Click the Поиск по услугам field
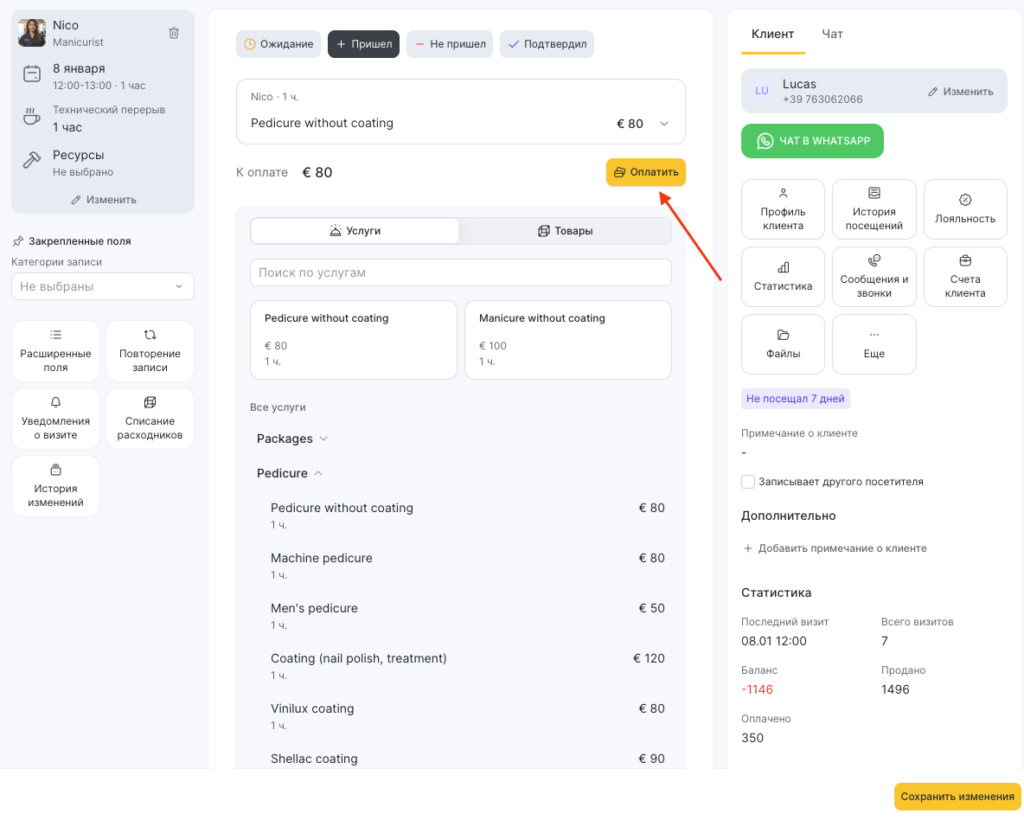1024x820 pixels. (460, 272)
